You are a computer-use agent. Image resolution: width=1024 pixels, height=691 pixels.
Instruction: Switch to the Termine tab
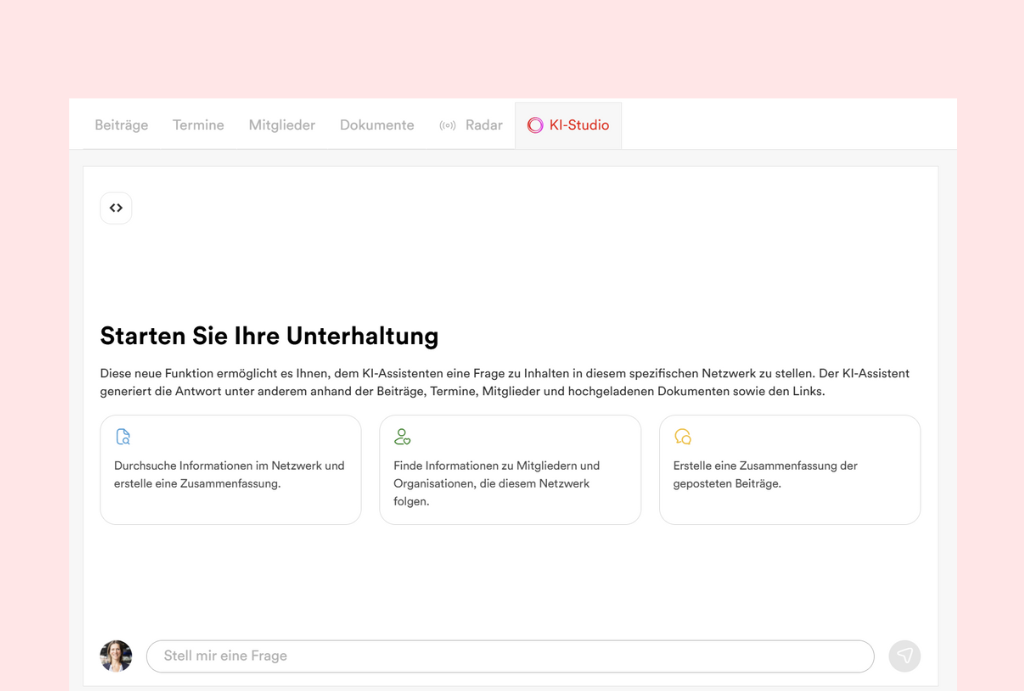coord(198,125)
